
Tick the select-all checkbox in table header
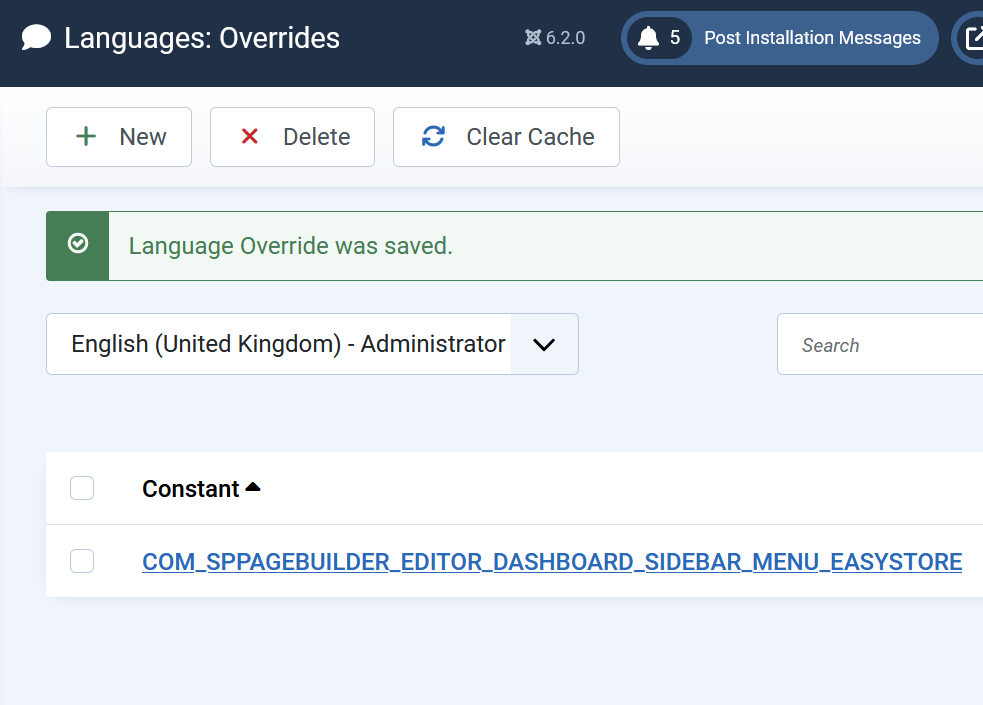click(x=82, y=488)
